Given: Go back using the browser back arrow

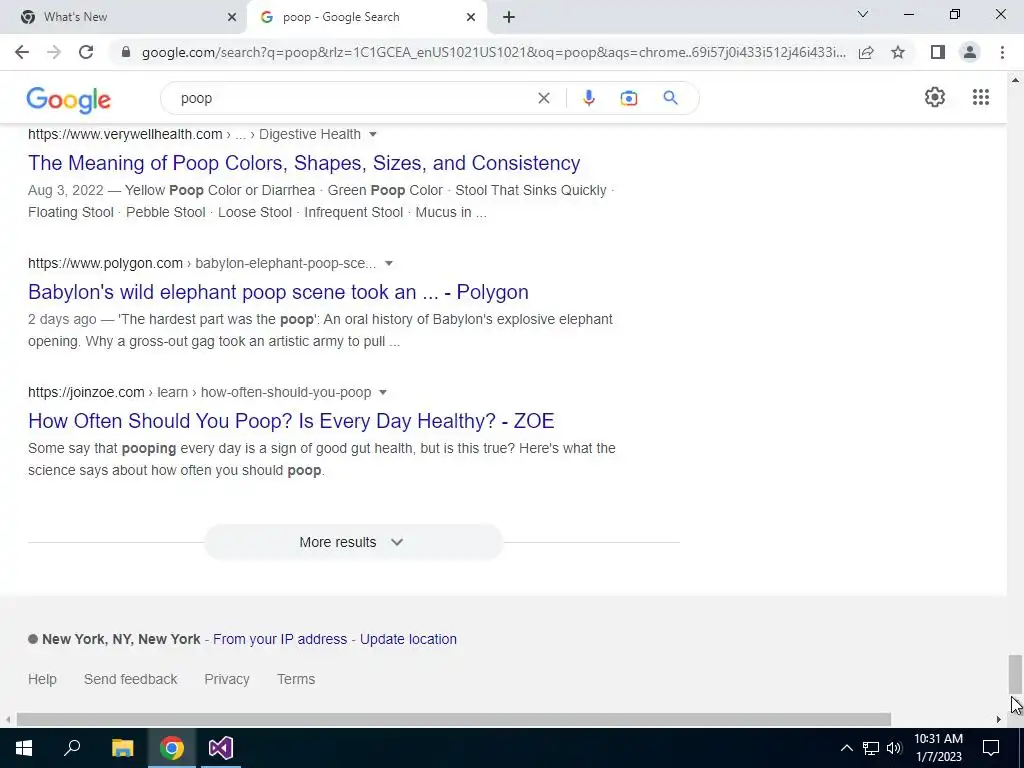Looking at the screenshot, I should pos(22,52).
